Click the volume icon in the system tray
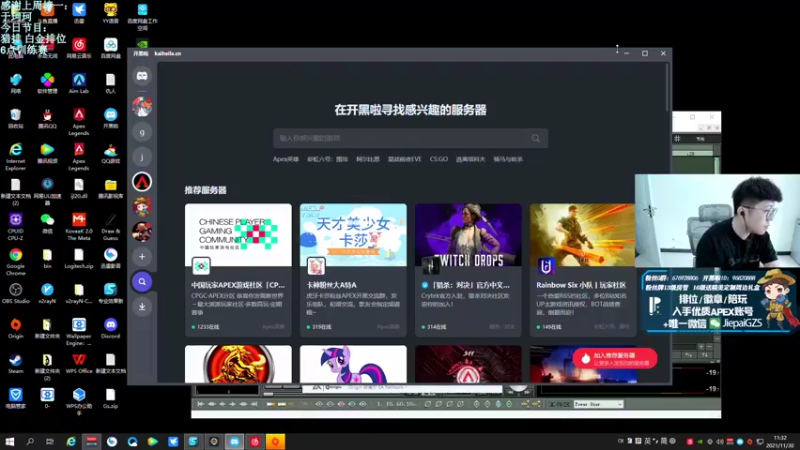This screenshot has width=800, height=450. click(720, 442)
